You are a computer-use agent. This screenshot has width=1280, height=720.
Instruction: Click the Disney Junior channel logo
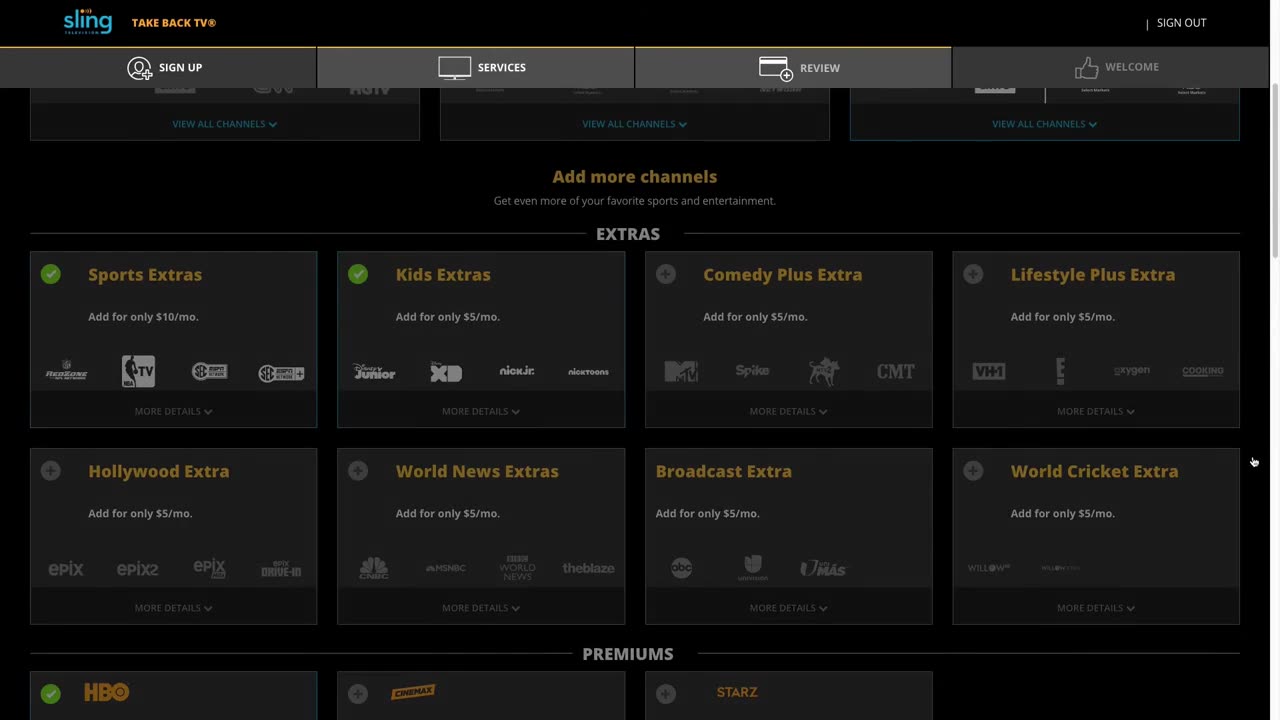pos(374,372)
